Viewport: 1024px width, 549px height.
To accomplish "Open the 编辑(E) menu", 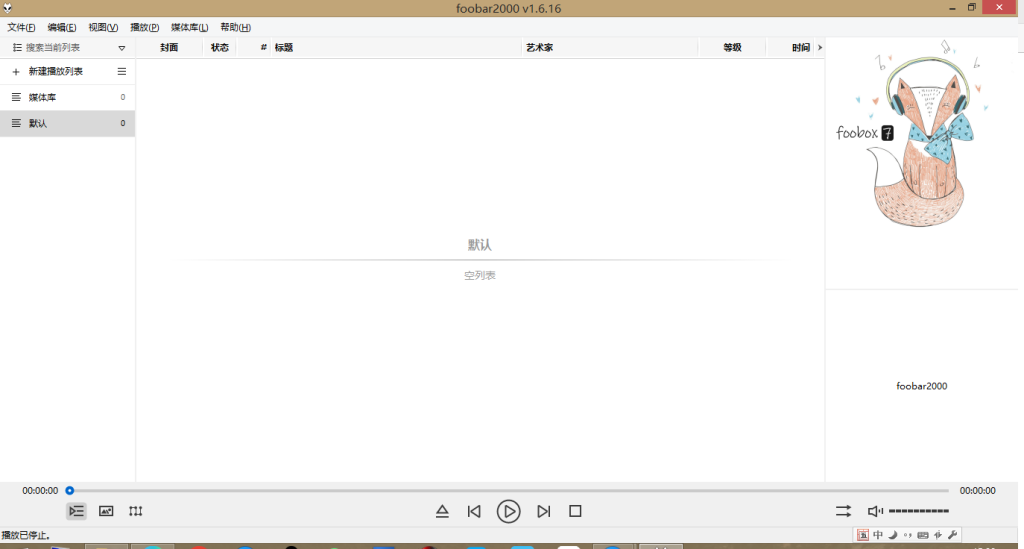I will point(61,27).
